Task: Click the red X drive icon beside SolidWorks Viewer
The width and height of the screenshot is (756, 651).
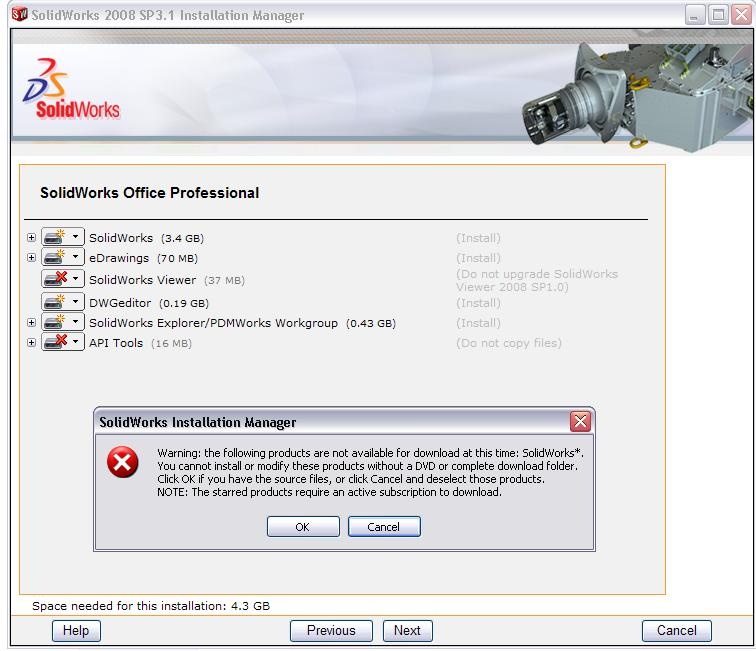Action: coord(54,279)
